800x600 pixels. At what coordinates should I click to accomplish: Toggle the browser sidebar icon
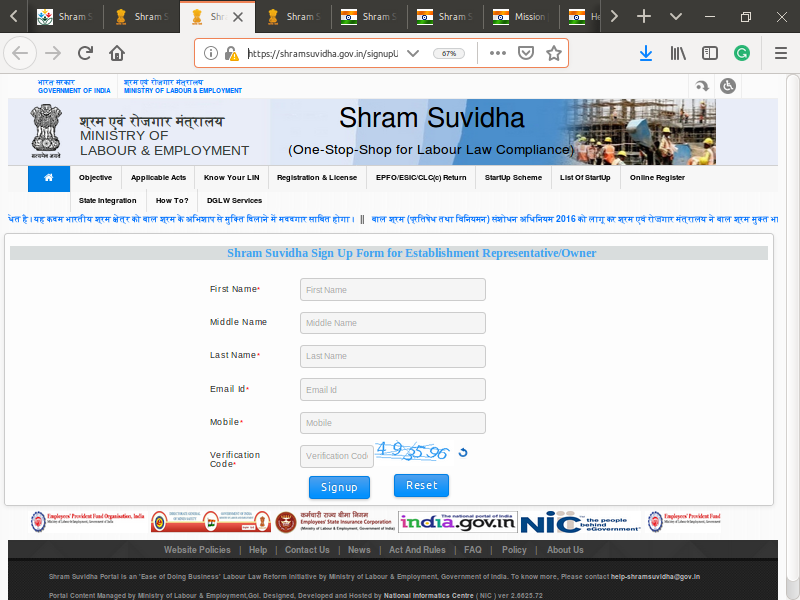tap(712, 54)
